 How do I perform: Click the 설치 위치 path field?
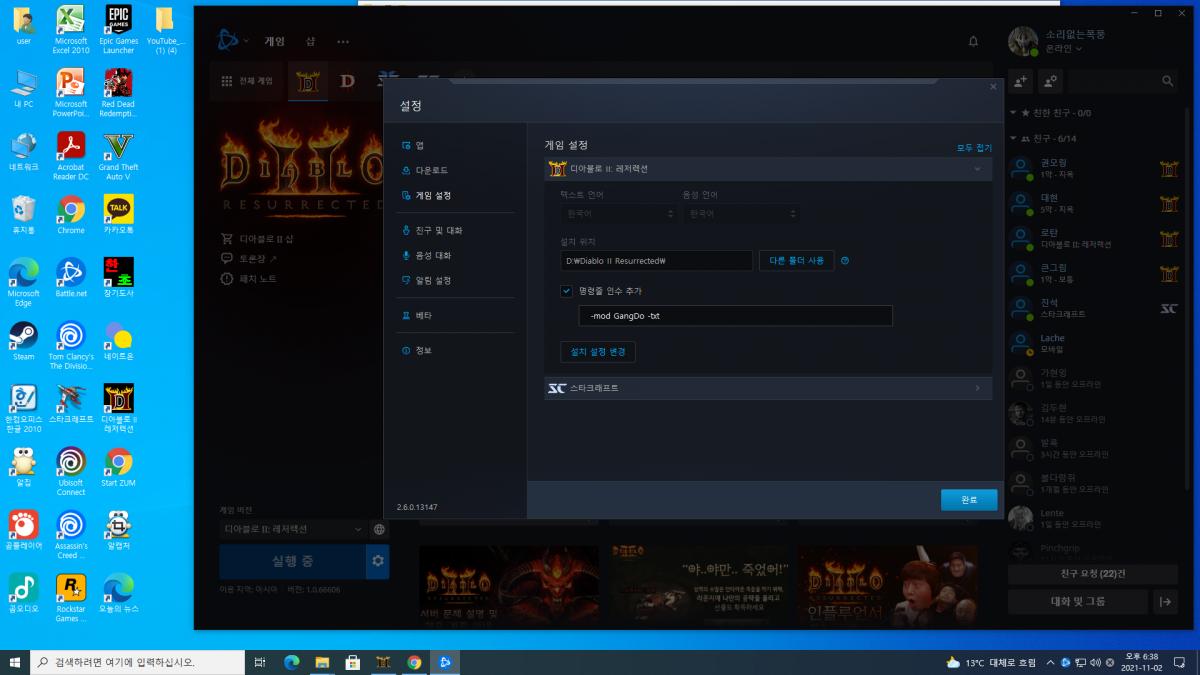pyautogui.click(x=656, y=260)
